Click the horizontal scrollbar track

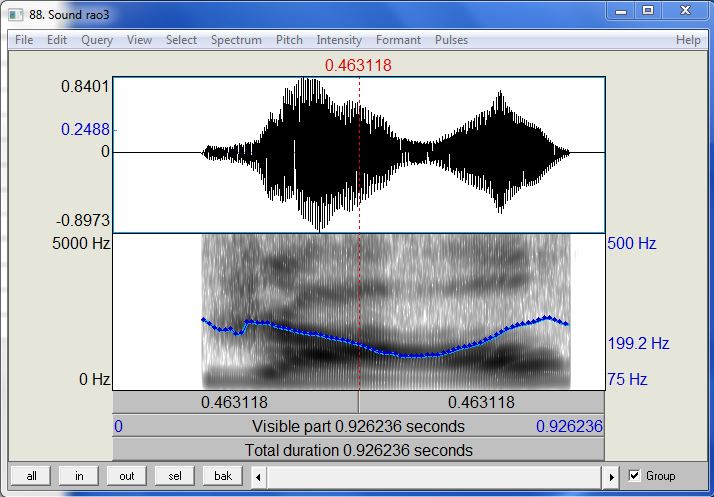435,477
